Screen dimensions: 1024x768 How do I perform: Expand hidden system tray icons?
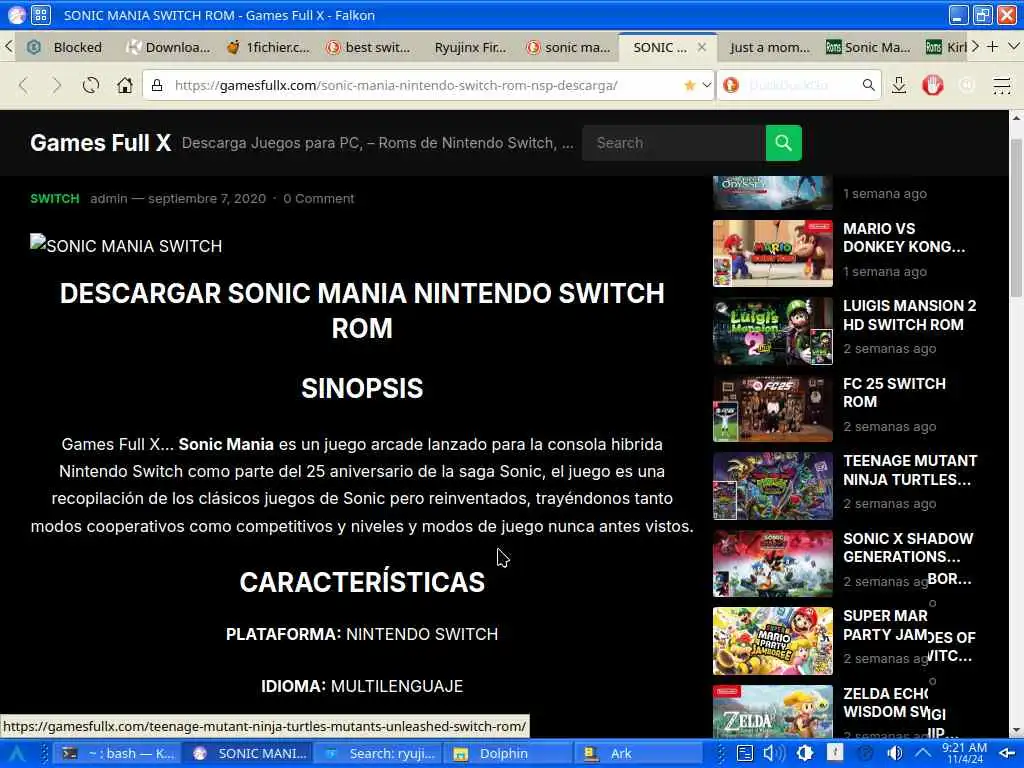point(923,754)
